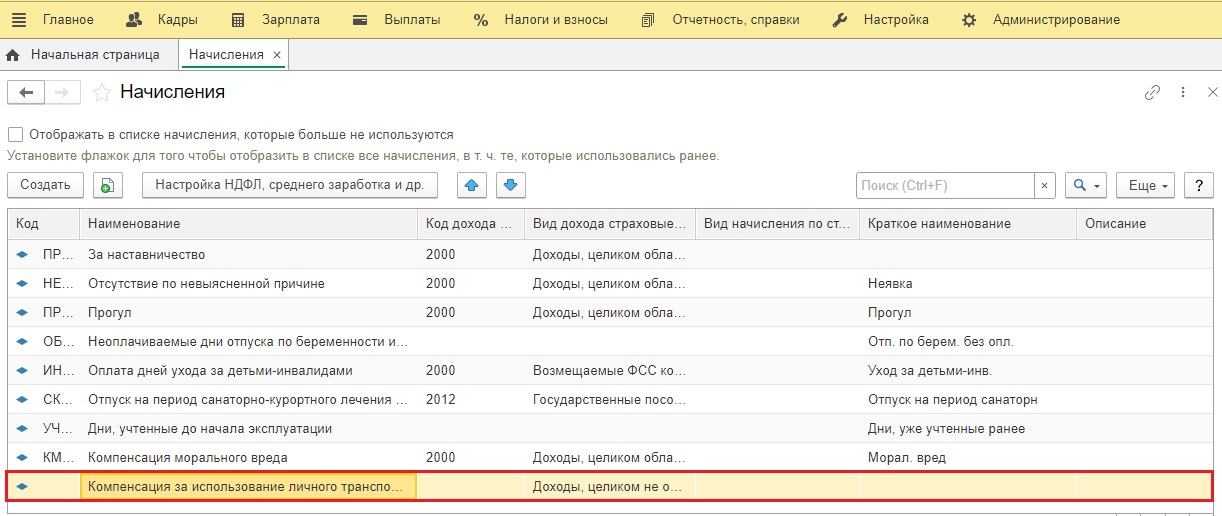This screenshot has width=1222, height=516.
Task: Click Государственные посо... income type cell
Action: [x=610, y=399]
